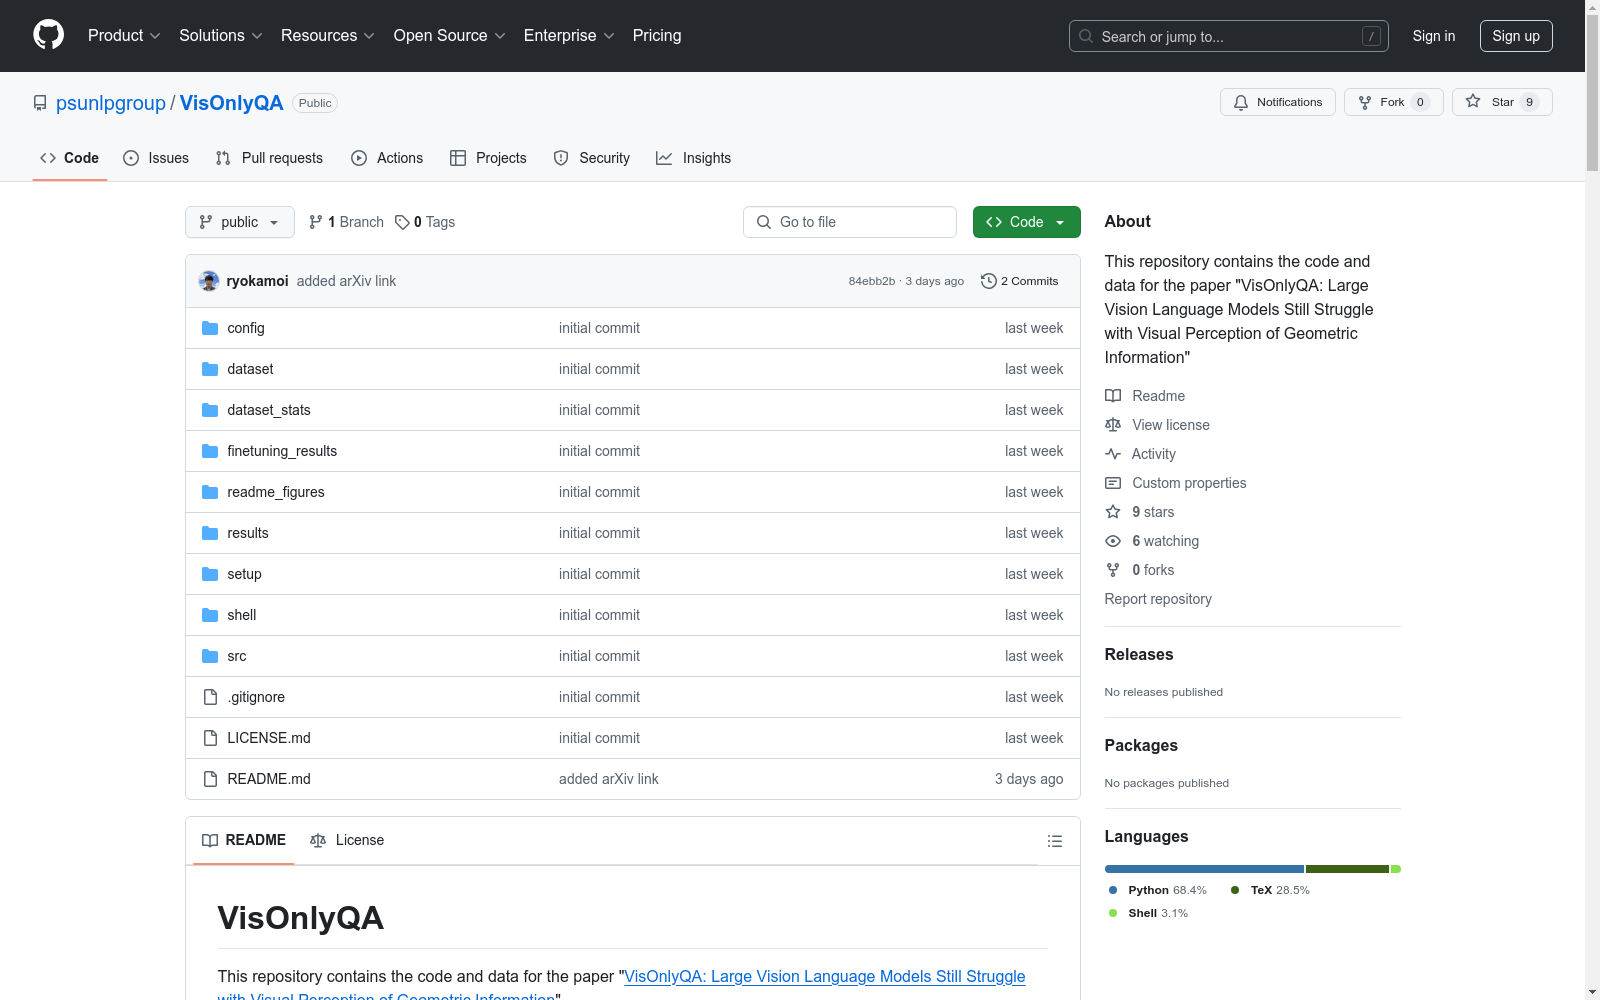Click the GitHub logo
Image resolution: width=1600 pixels, height=1000 pixels.
click(x=48, y=35)
